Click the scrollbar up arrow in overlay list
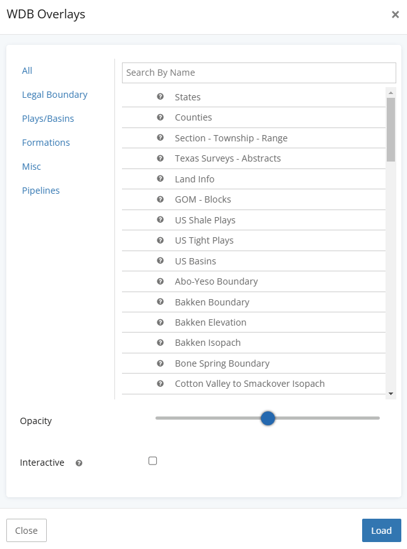Viewport: 407px width, 549px height. click(x=391, y=93)
